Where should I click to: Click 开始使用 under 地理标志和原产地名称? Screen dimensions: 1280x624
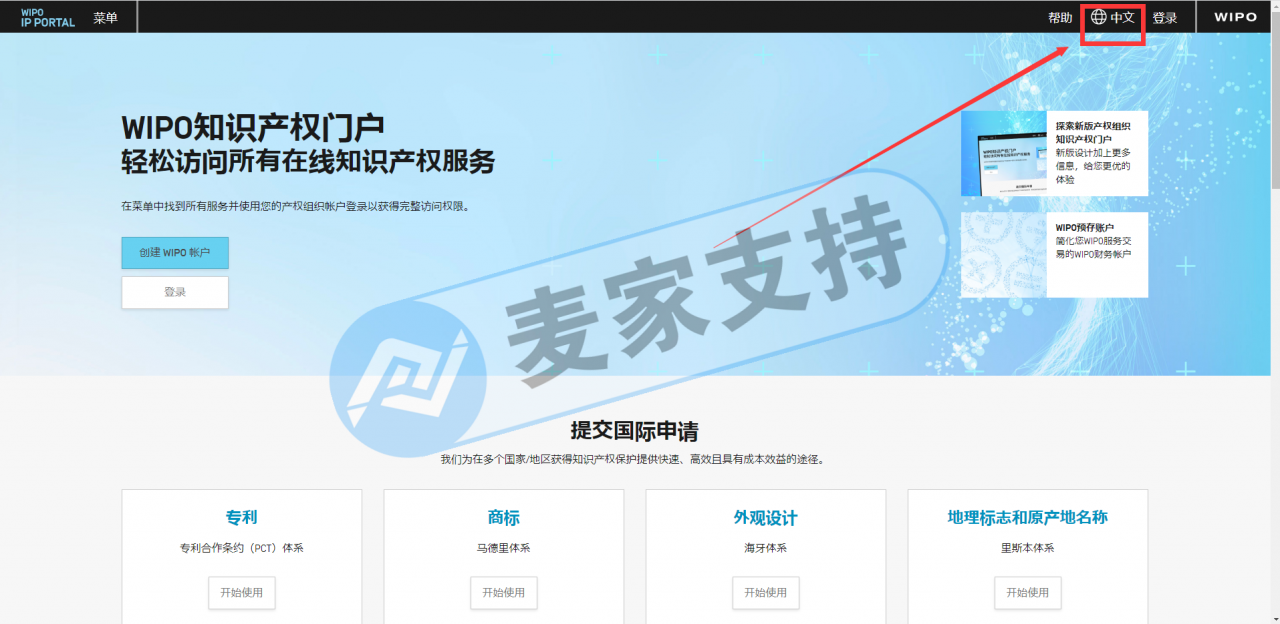pos(1028,592)
